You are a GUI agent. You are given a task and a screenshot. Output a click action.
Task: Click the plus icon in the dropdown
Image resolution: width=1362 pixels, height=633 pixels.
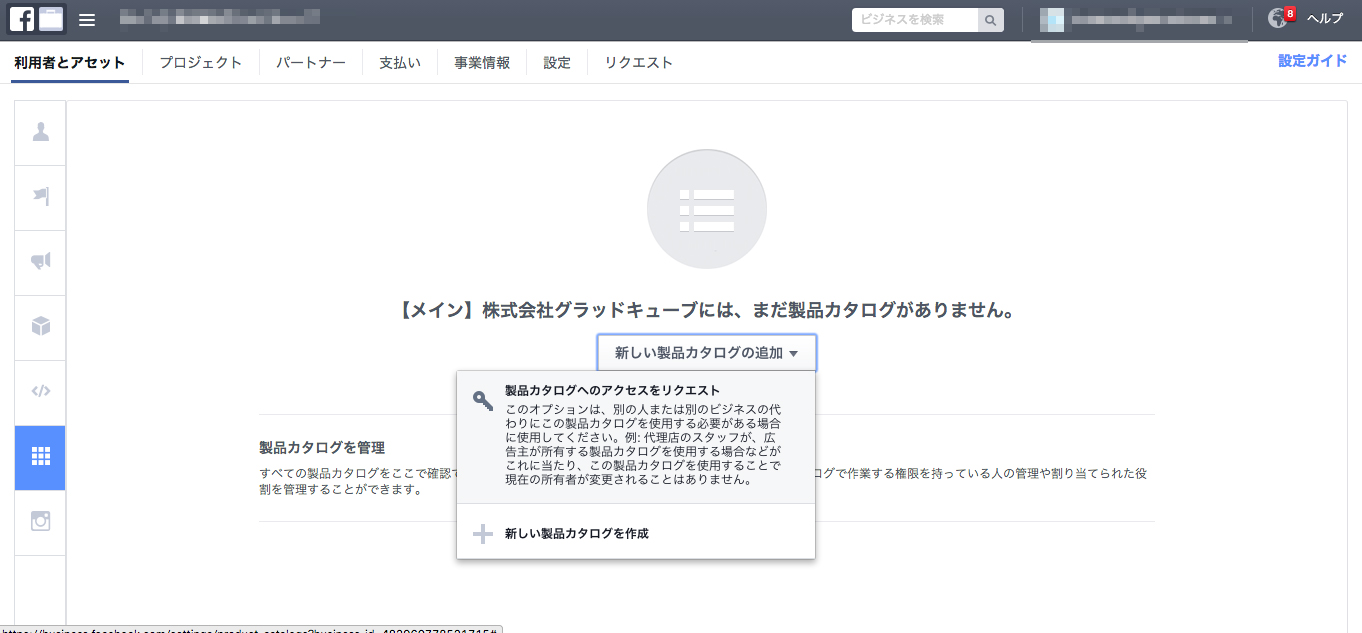click(483, 534)
